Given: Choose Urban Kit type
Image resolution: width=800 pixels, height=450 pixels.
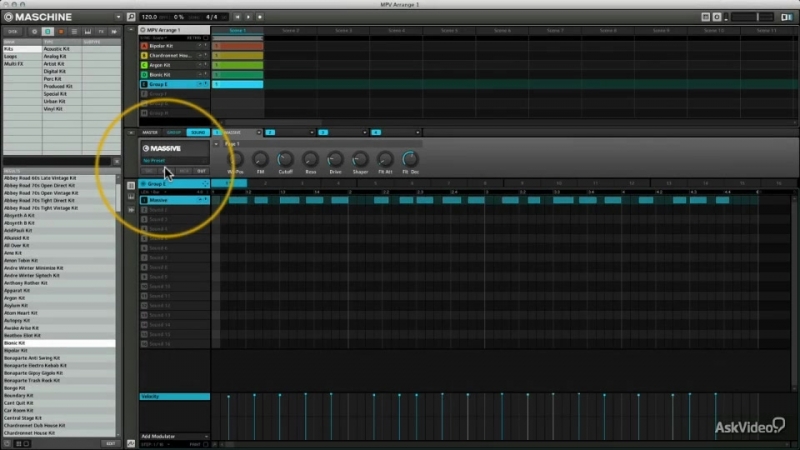Looking at the screenshot, I should 61,101.
